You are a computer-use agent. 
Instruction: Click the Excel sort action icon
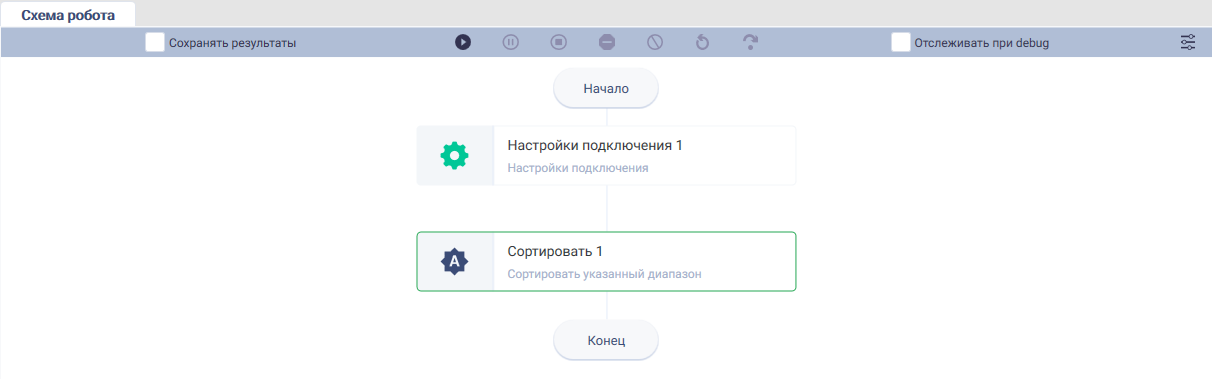[455, 261]
